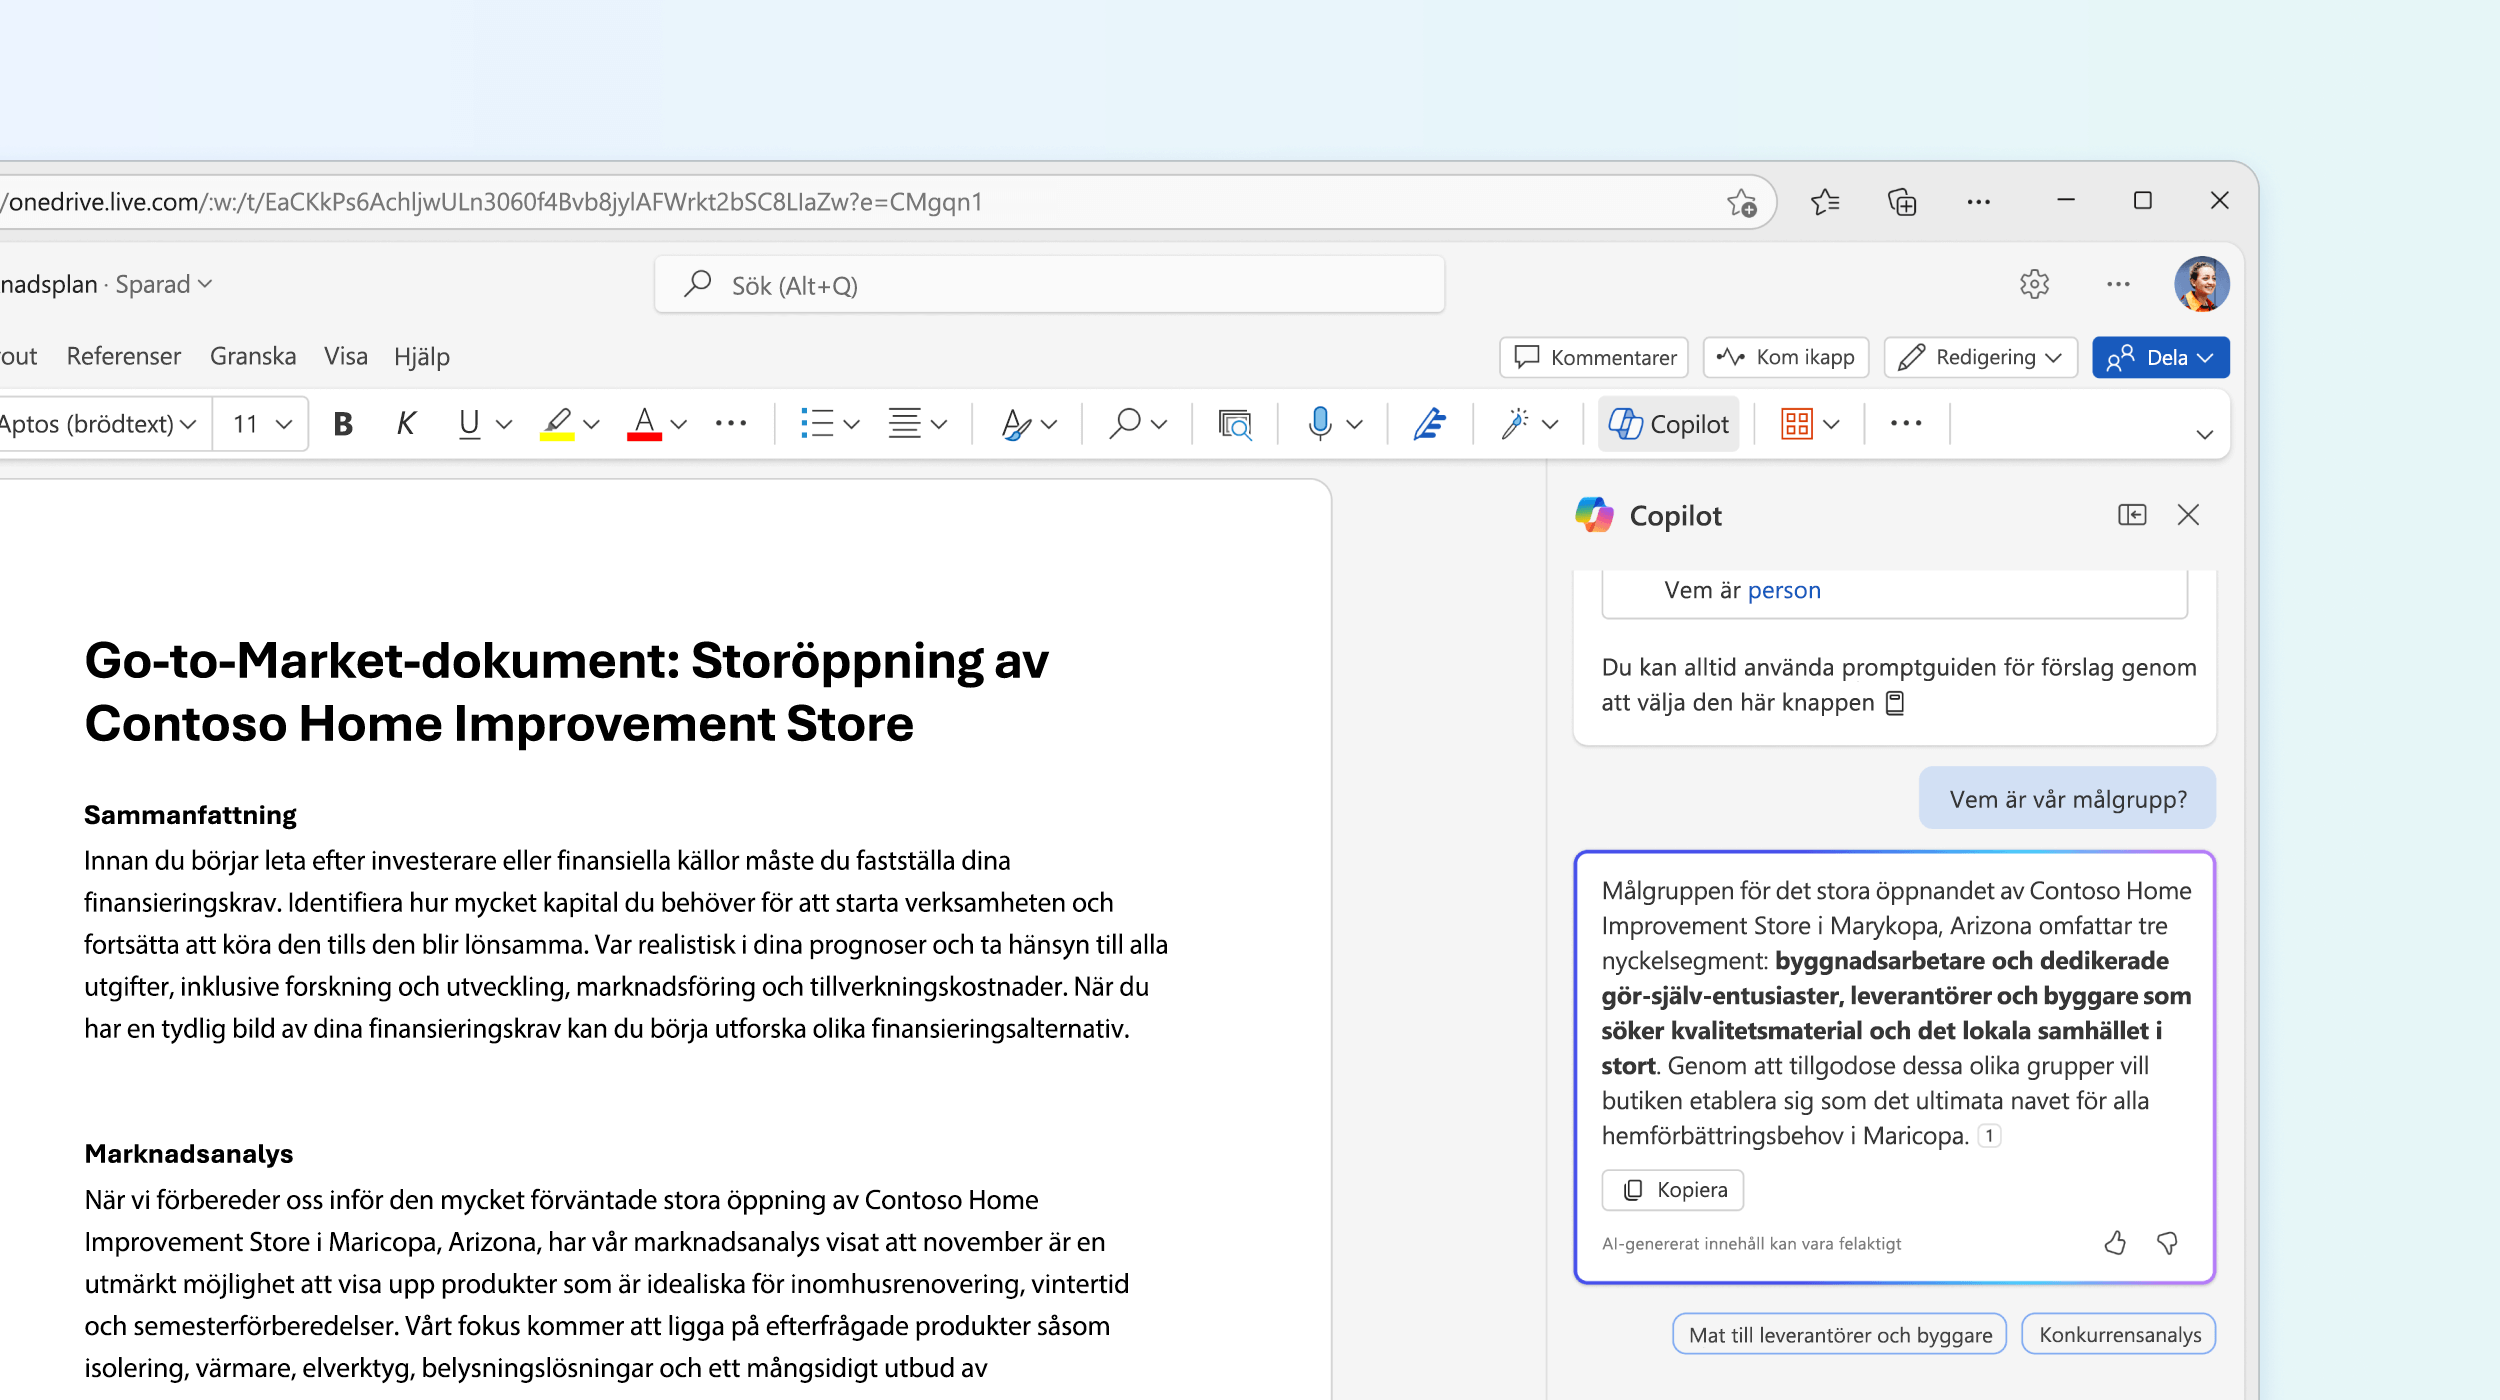Click the Designer magic wand icon
The image size is (2500, 1400).
(1515, 424)
